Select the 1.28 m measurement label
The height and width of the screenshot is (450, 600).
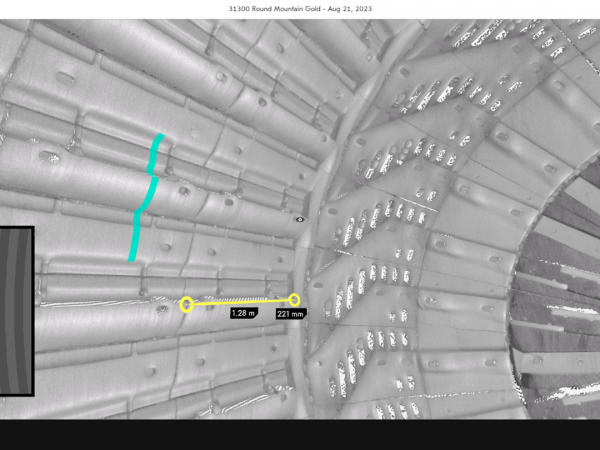242,313
